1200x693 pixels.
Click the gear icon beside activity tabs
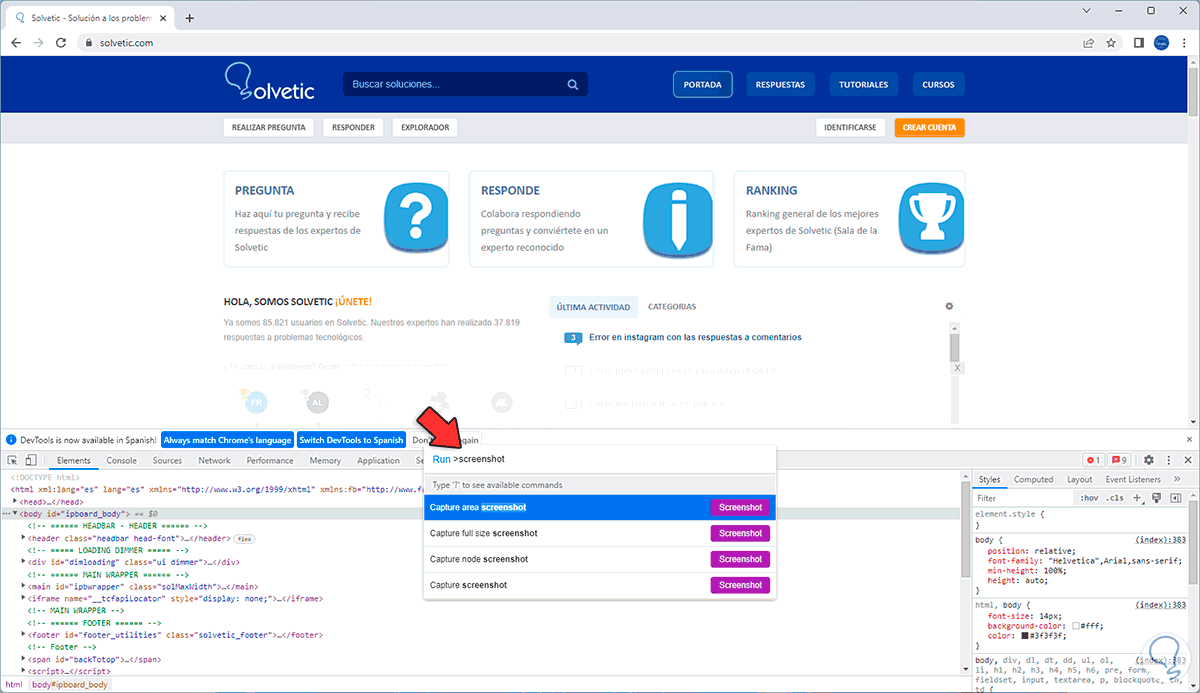[949, 306]
